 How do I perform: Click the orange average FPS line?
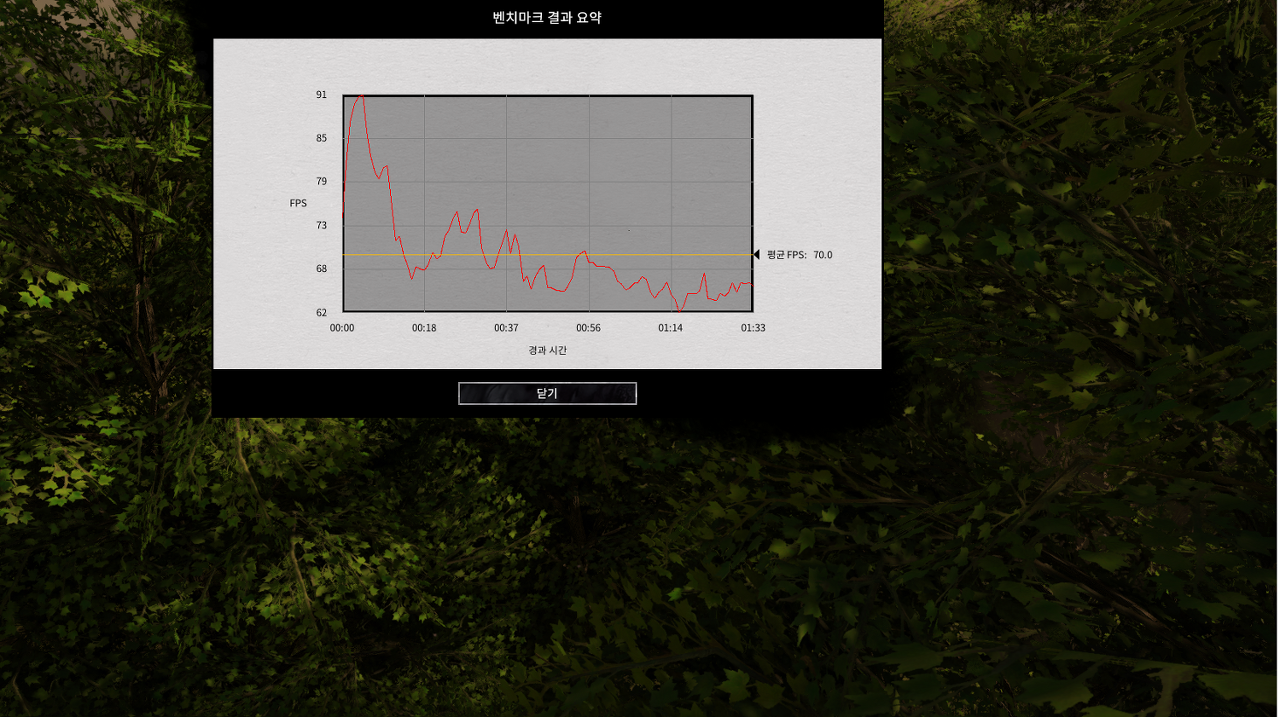point(547,255)
